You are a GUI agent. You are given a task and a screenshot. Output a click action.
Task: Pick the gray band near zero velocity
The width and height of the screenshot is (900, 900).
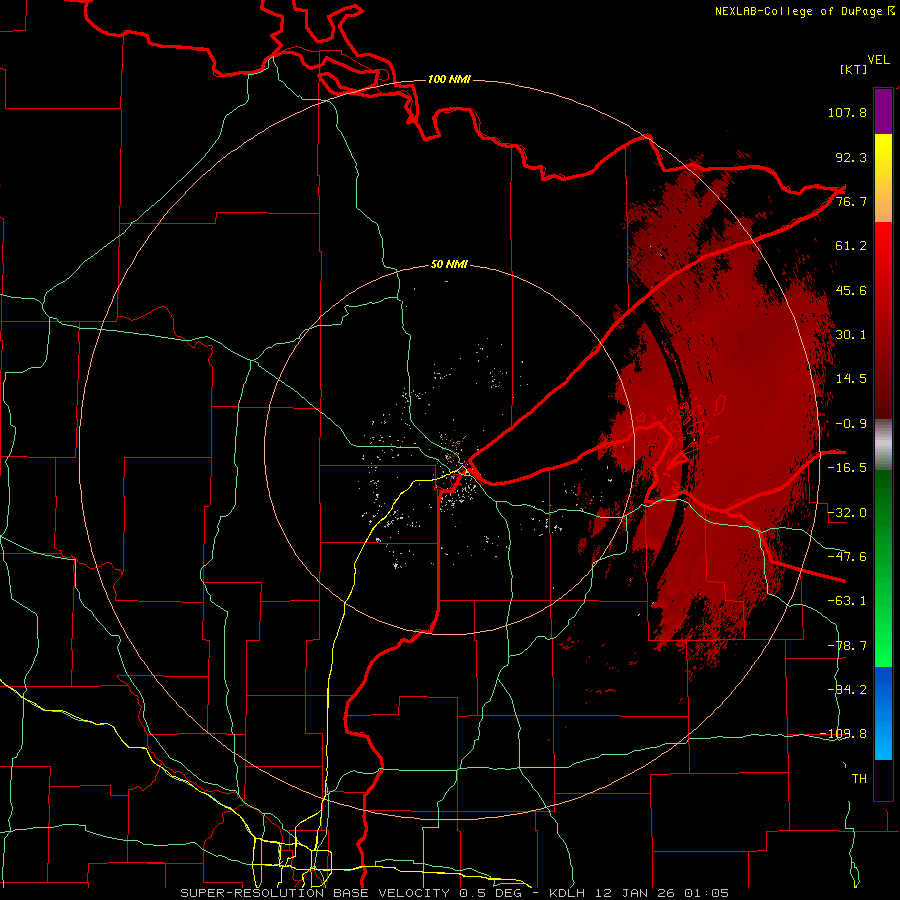coord(883,445)
